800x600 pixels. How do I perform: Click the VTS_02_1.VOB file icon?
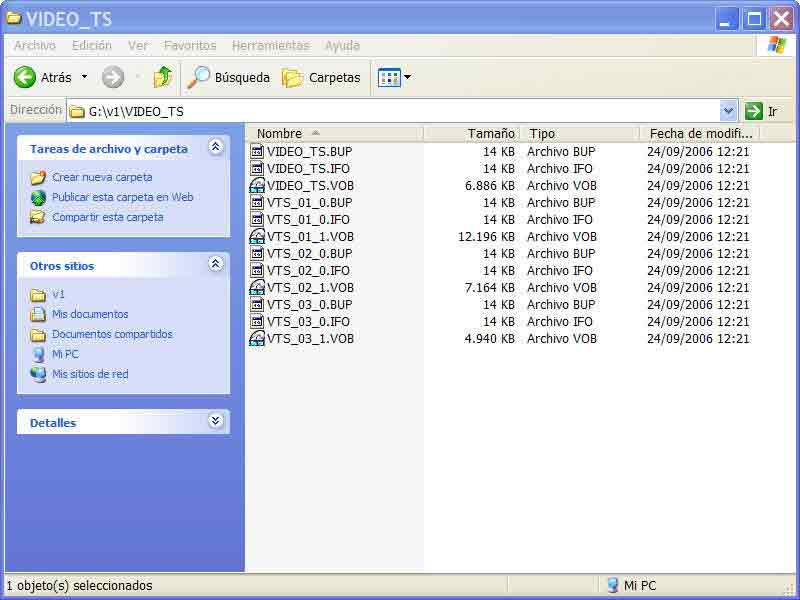point(257,288)
